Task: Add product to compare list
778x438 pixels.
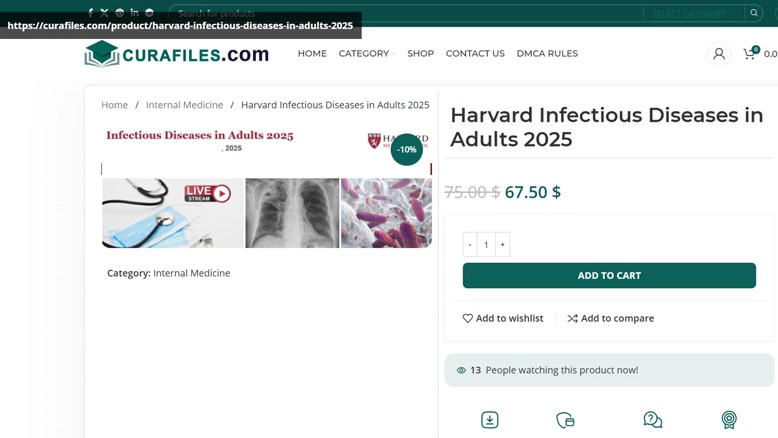Action: coord(611,318)
